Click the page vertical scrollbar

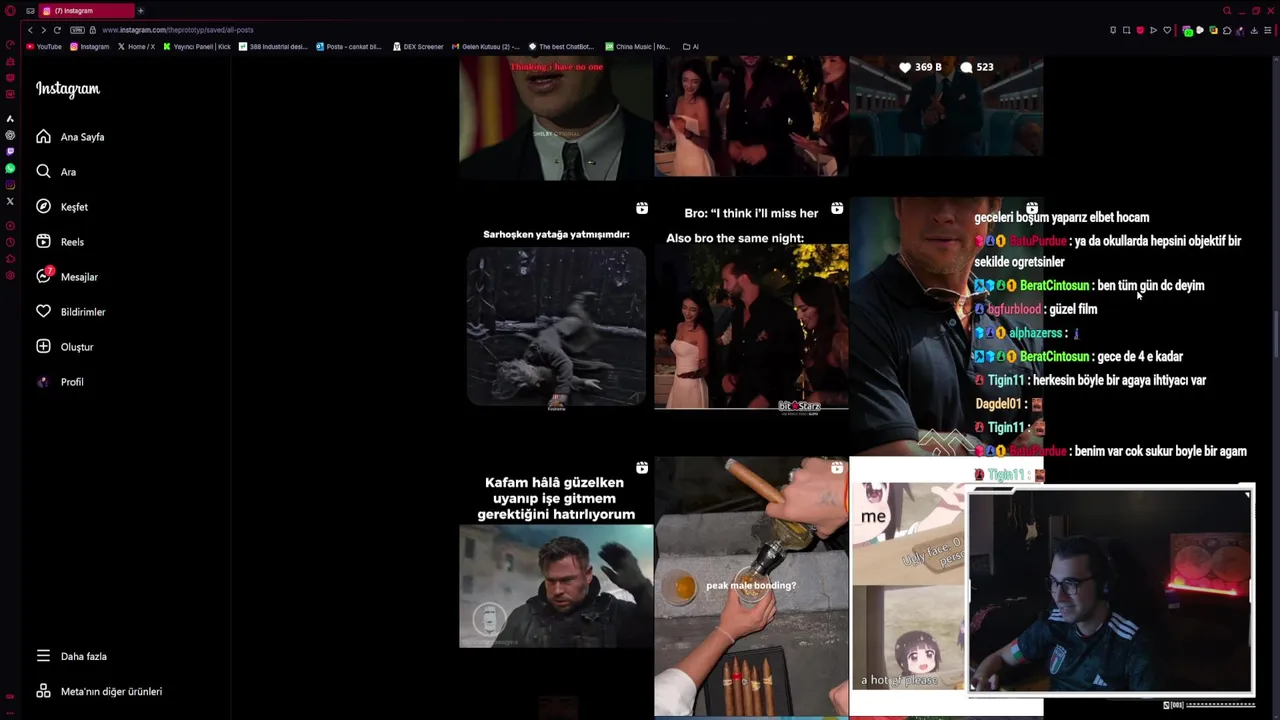[1275, 333]
